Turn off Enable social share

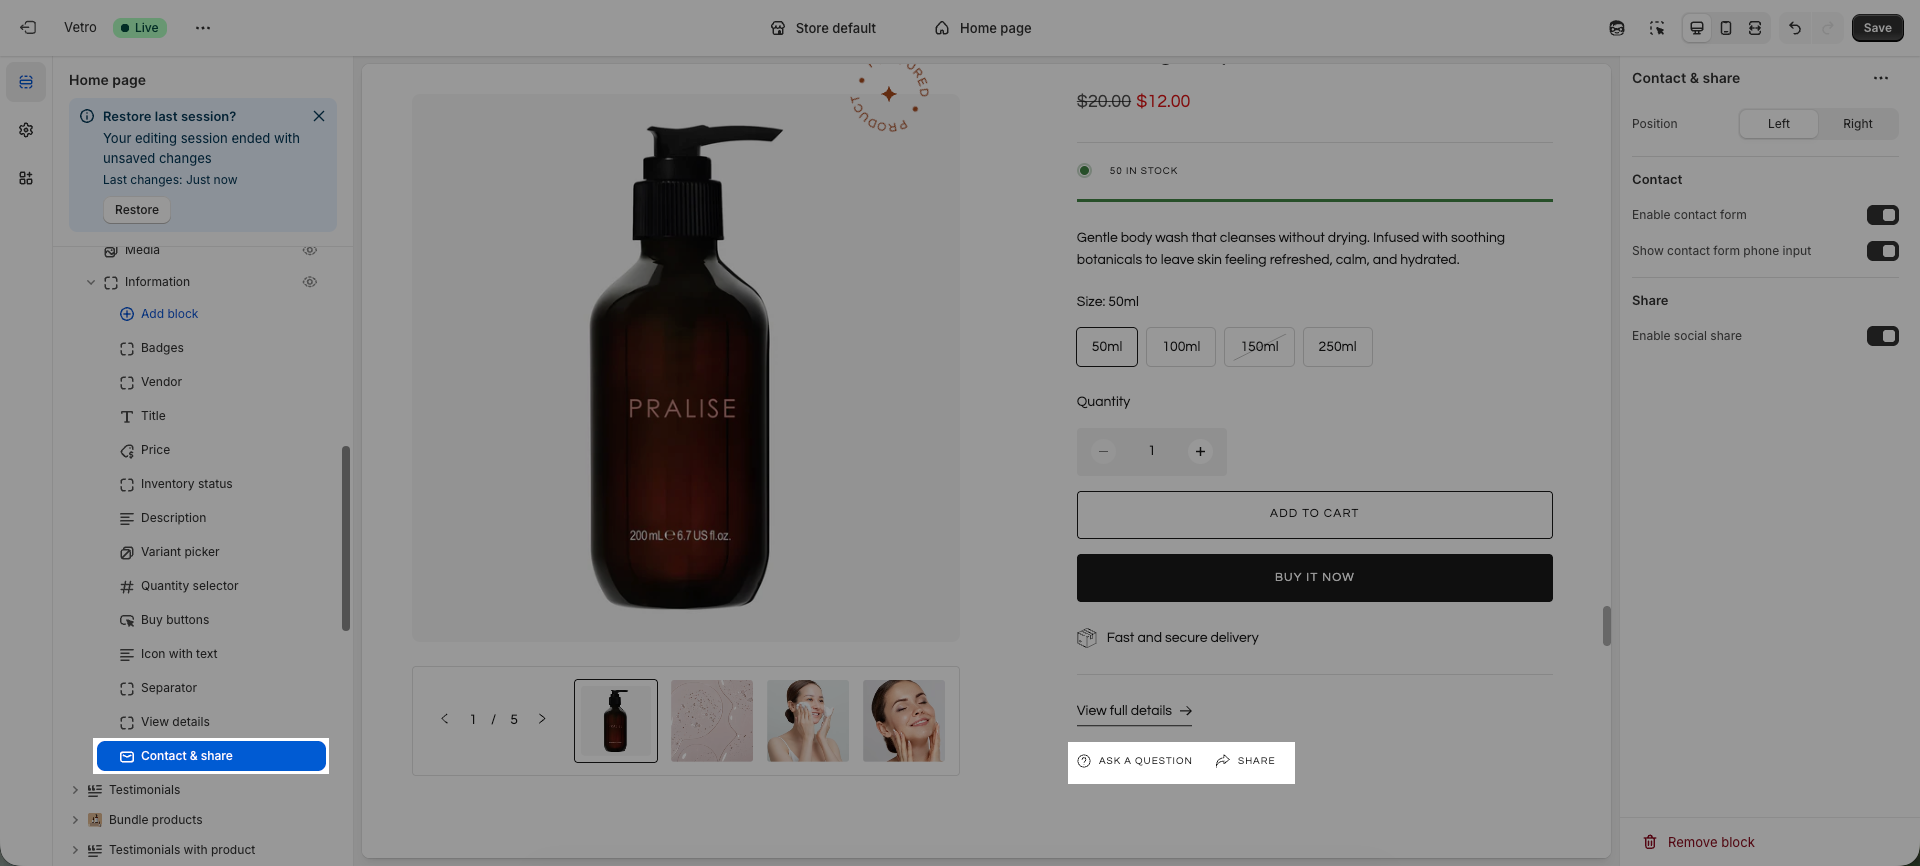coord(1882,336)
